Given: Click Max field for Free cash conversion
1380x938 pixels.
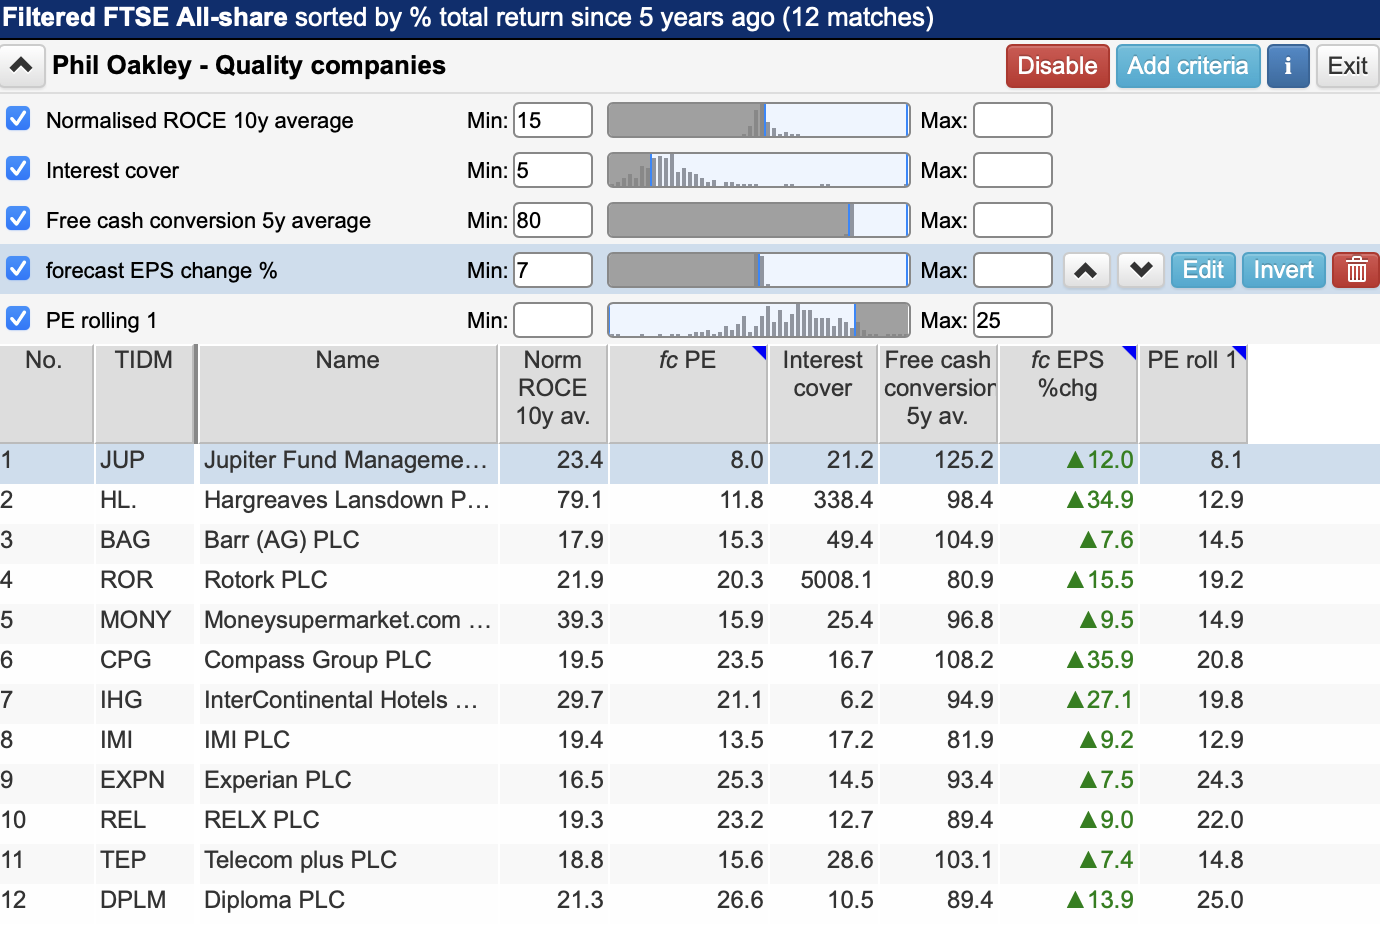Looking at the screenshot, I should [1013, 220].
